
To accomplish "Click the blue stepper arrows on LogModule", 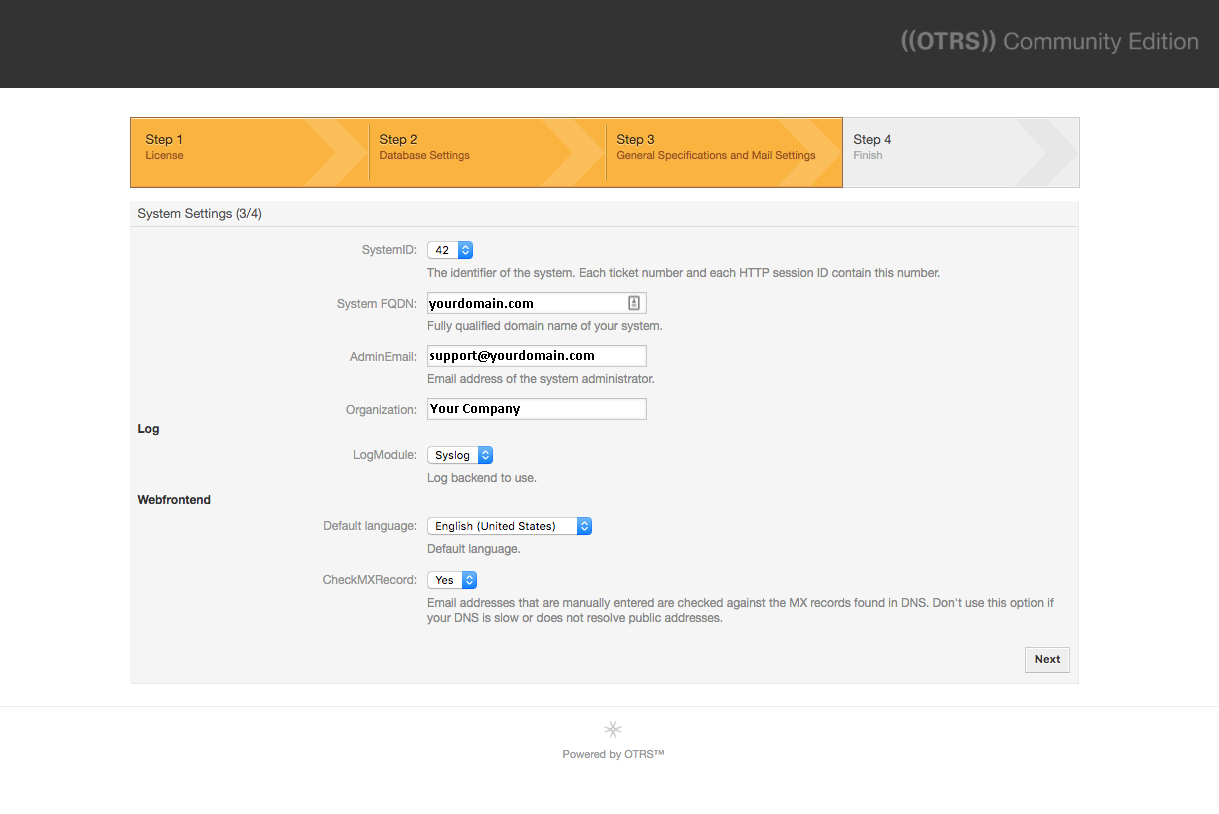I will tap(485, 455).
